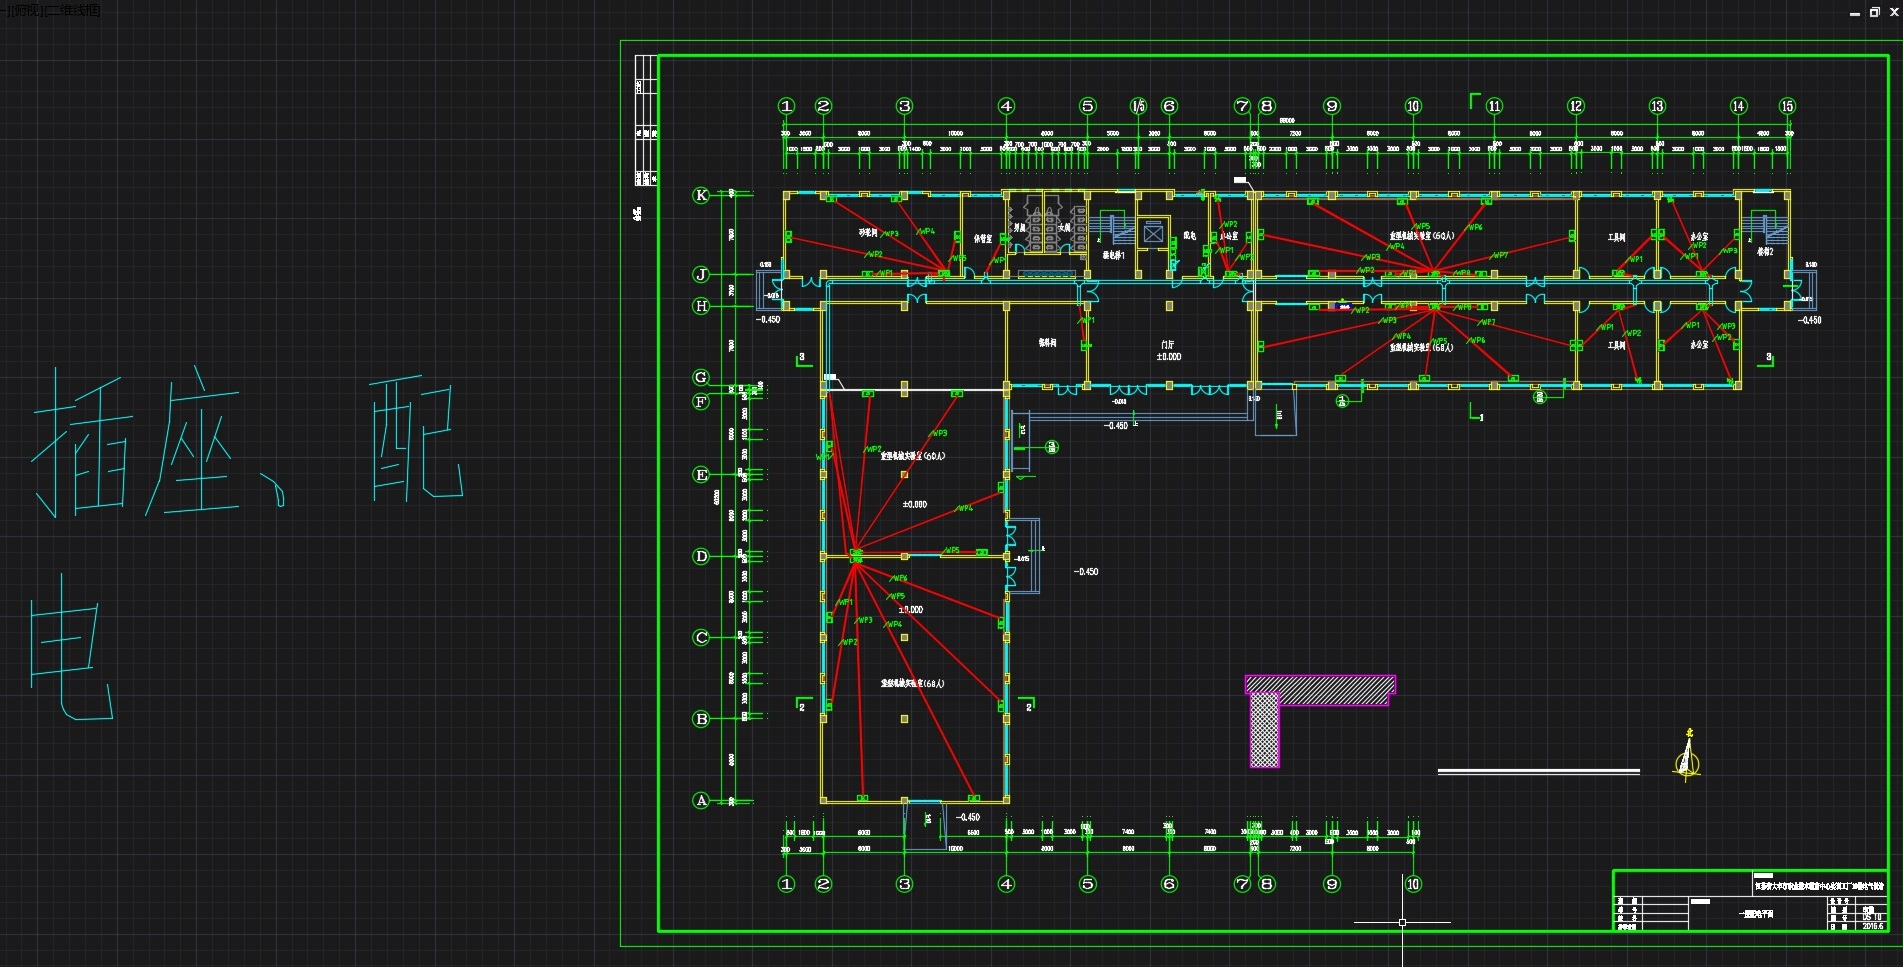1903x967 pixels.
Task: Select the lab label ending (60人) in the upper wing
Action: click(x=1421, y=237)
